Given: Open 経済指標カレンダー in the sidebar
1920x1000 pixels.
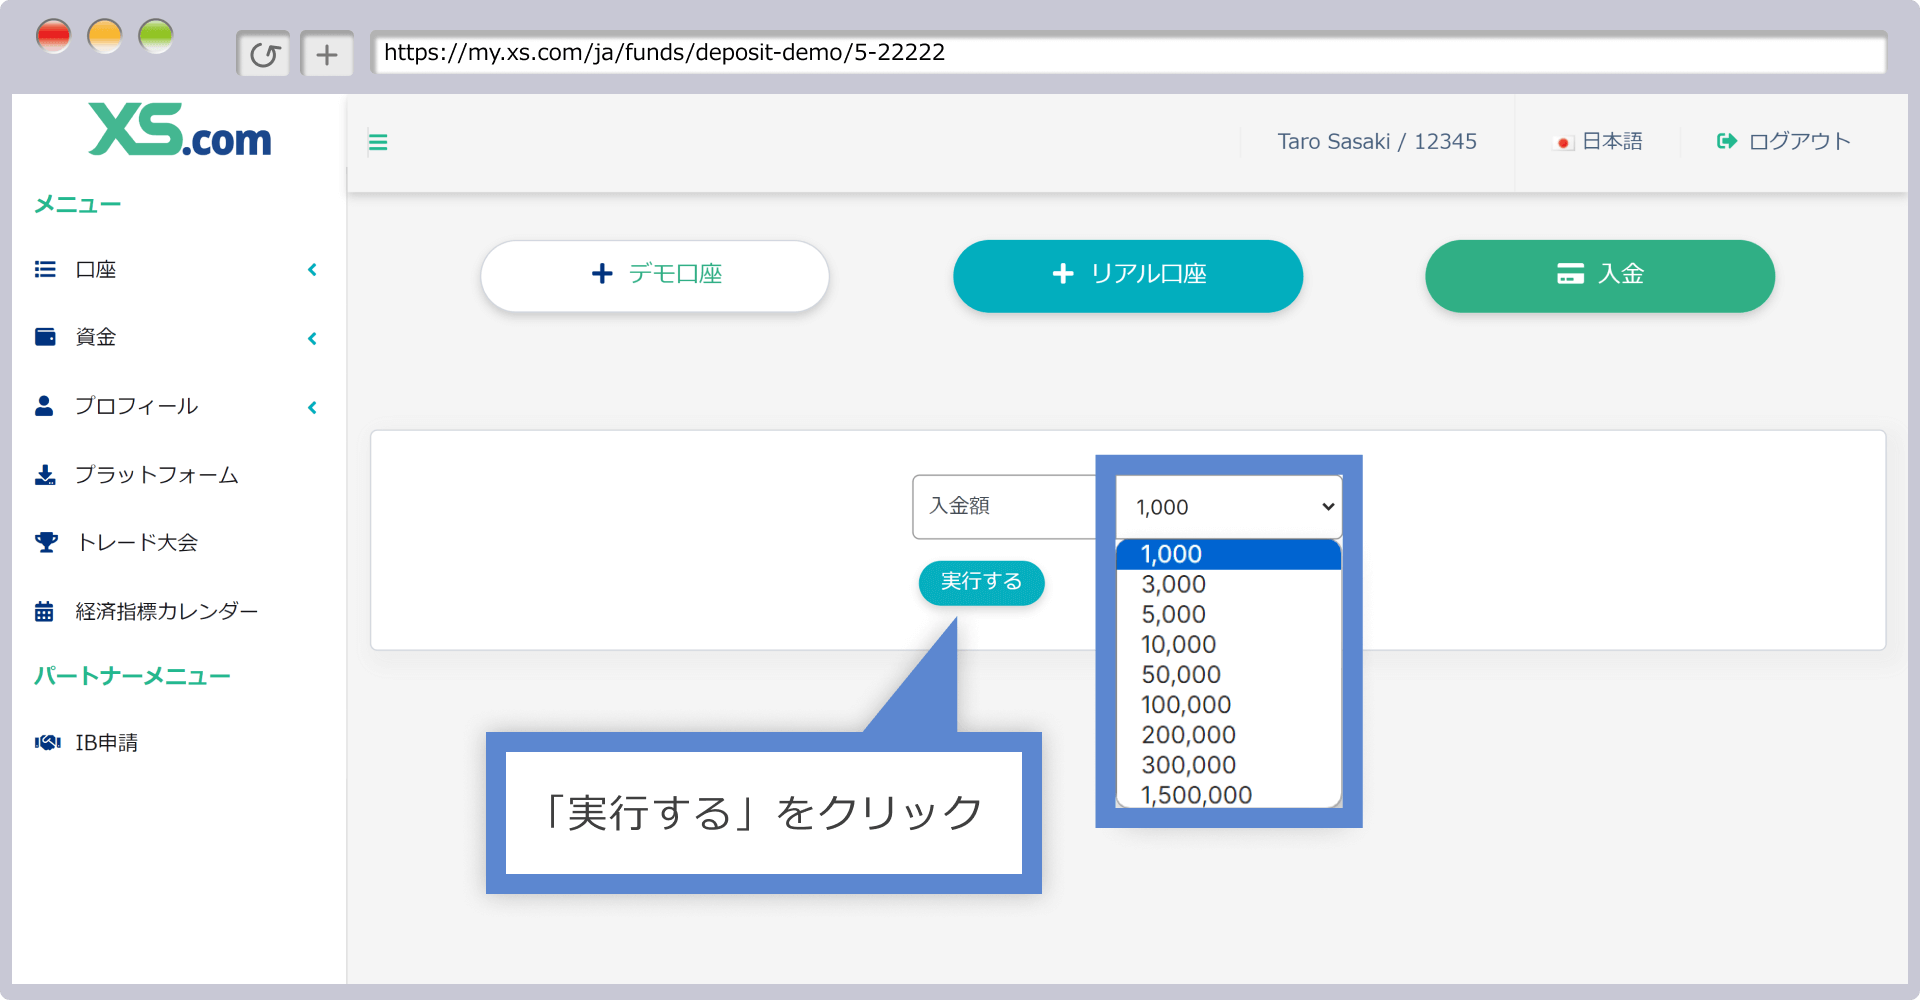Looking at the screenshot, I should pos(167,611).
